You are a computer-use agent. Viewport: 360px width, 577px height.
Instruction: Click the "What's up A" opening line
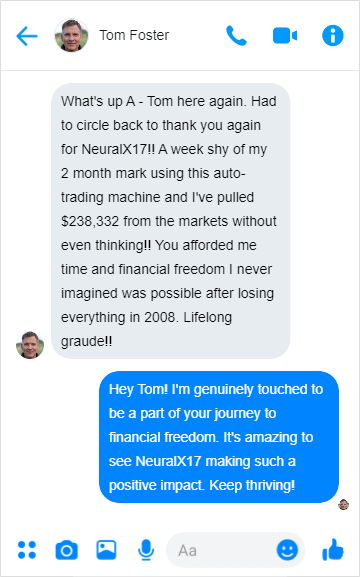pyautogui.click(x=98, y=101)
